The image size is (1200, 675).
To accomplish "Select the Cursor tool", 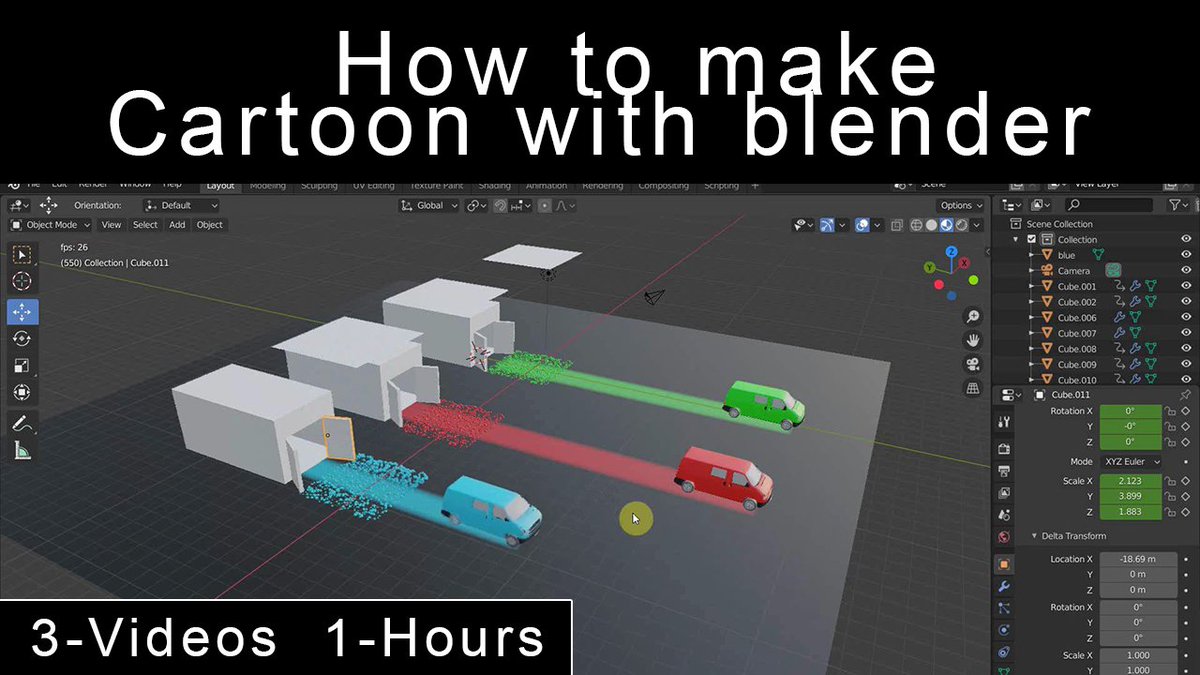I will [22, 283].
